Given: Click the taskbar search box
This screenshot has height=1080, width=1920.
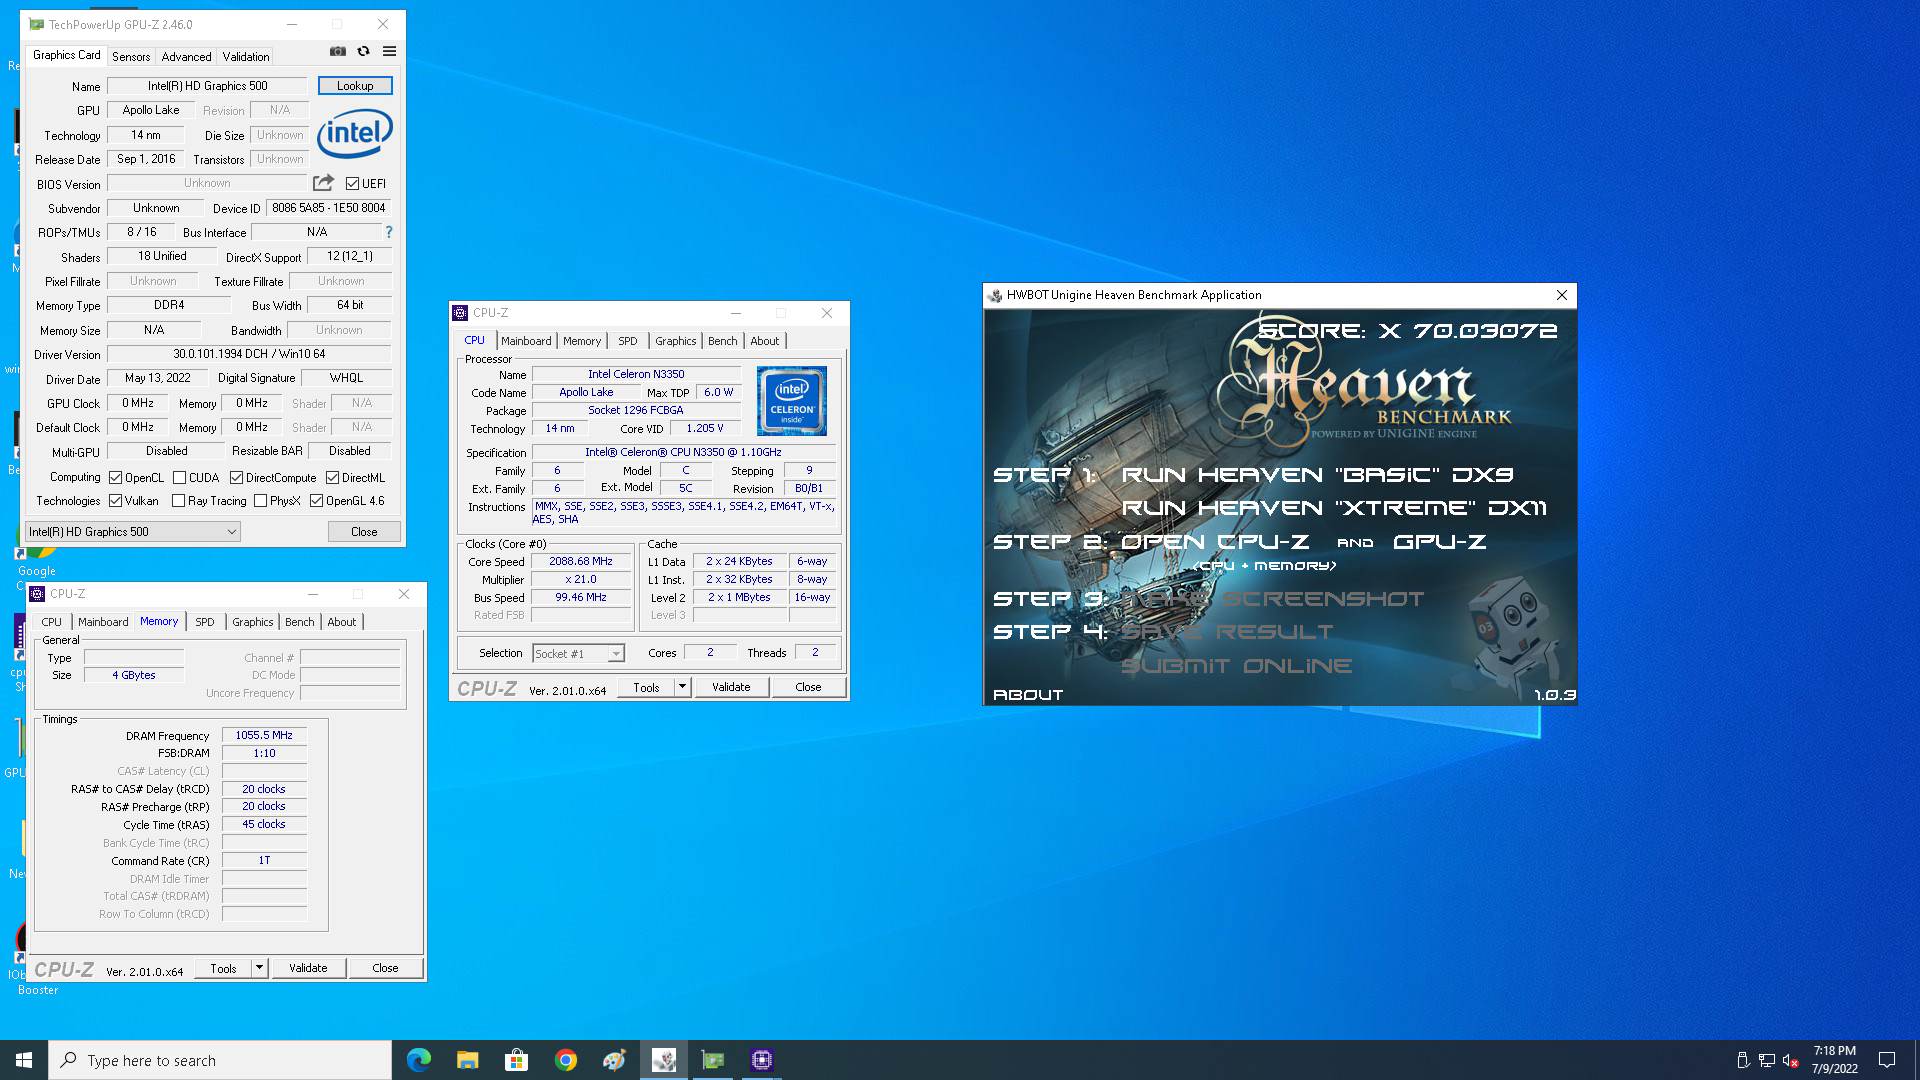Looking at the screenshot, I should point(220,1060).
